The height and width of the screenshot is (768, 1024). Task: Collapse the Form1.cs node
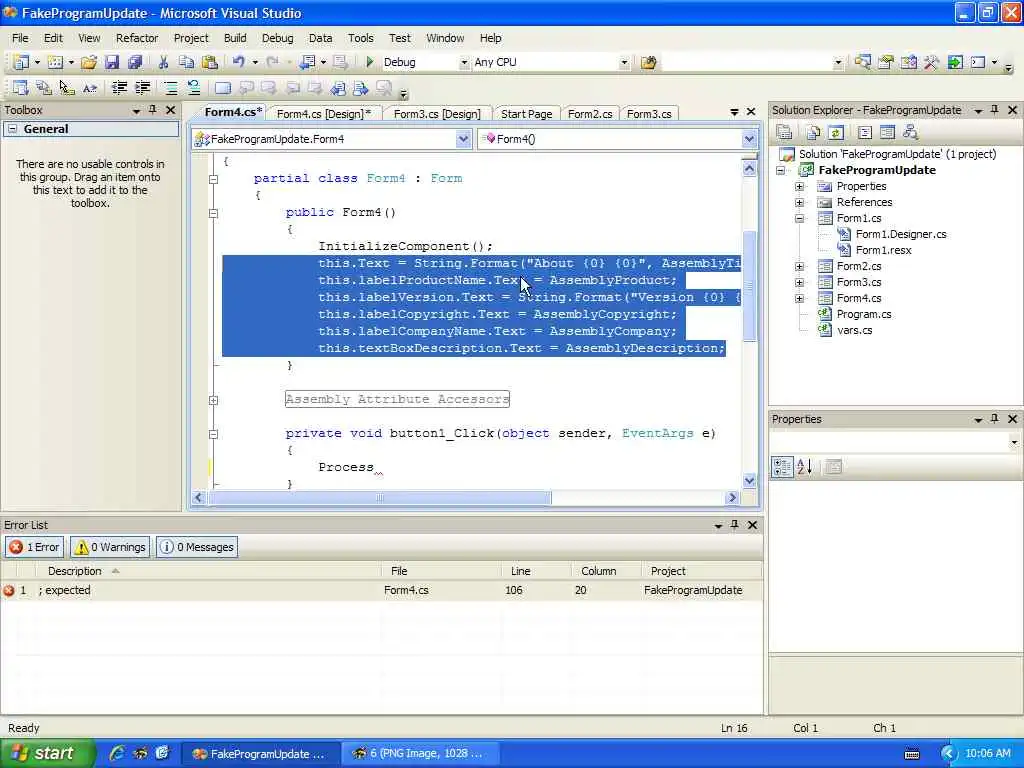click(x=799, y=218)
